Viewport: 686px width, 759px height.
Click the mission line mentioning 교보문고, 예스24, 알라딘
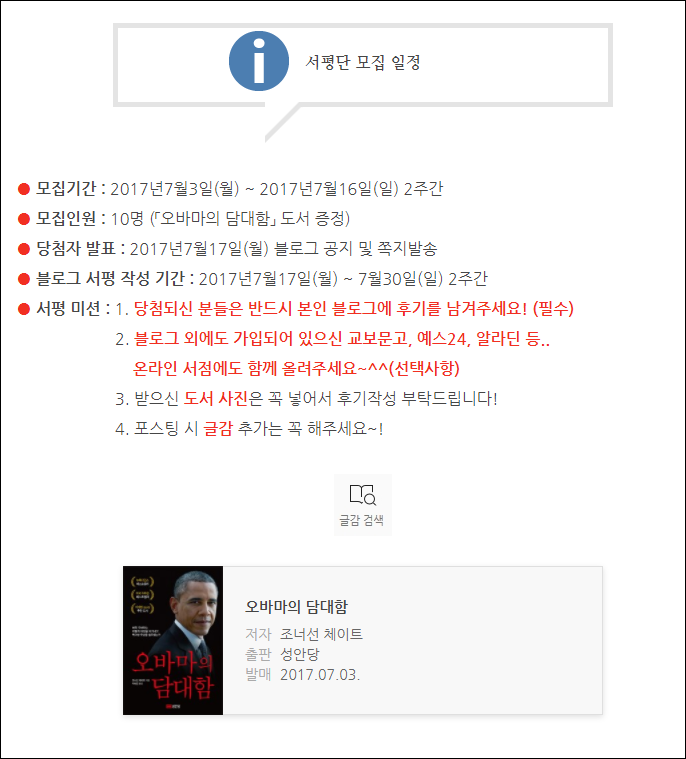(x=342, y=338)
